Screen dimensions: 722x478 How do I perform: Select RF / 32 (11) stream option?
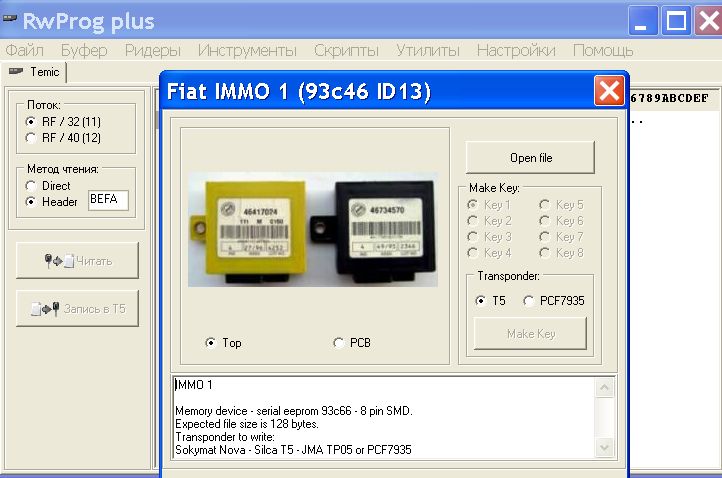coord(63,122)
